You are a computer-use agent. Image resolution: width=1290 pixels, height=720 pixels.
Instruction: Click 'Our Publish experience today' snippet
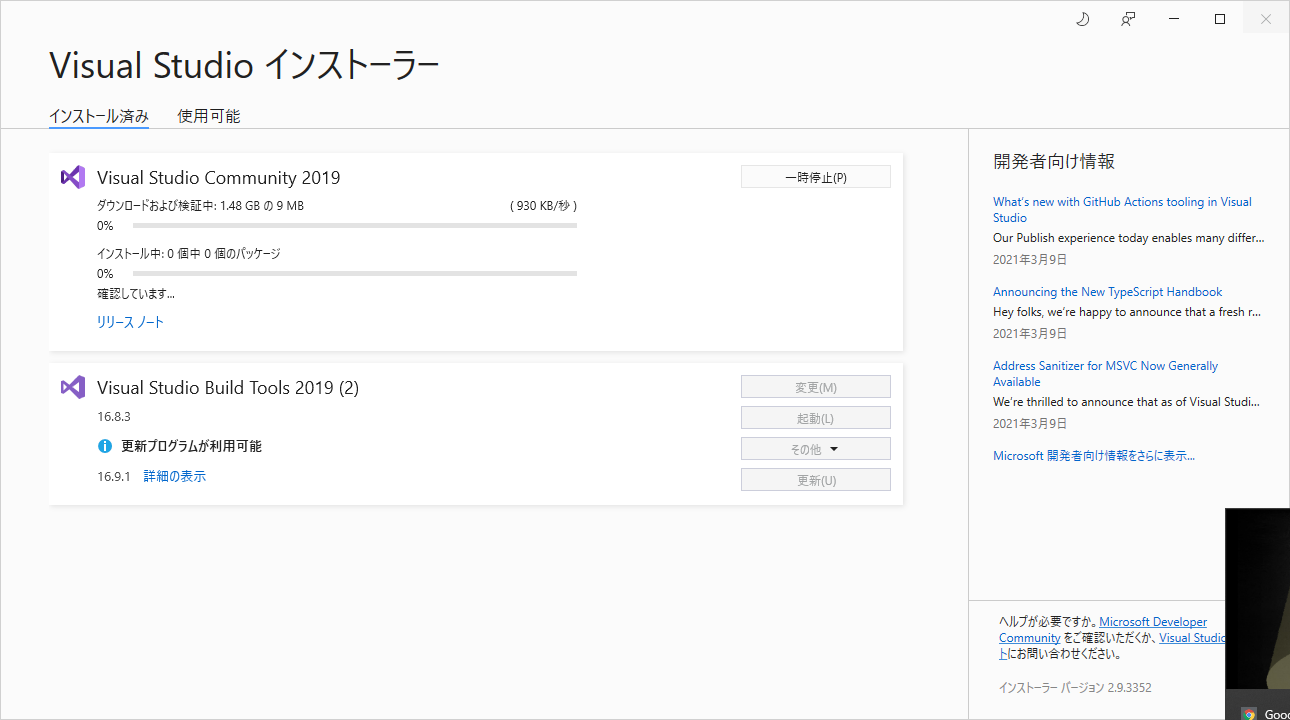click(x=1129, y=238)
